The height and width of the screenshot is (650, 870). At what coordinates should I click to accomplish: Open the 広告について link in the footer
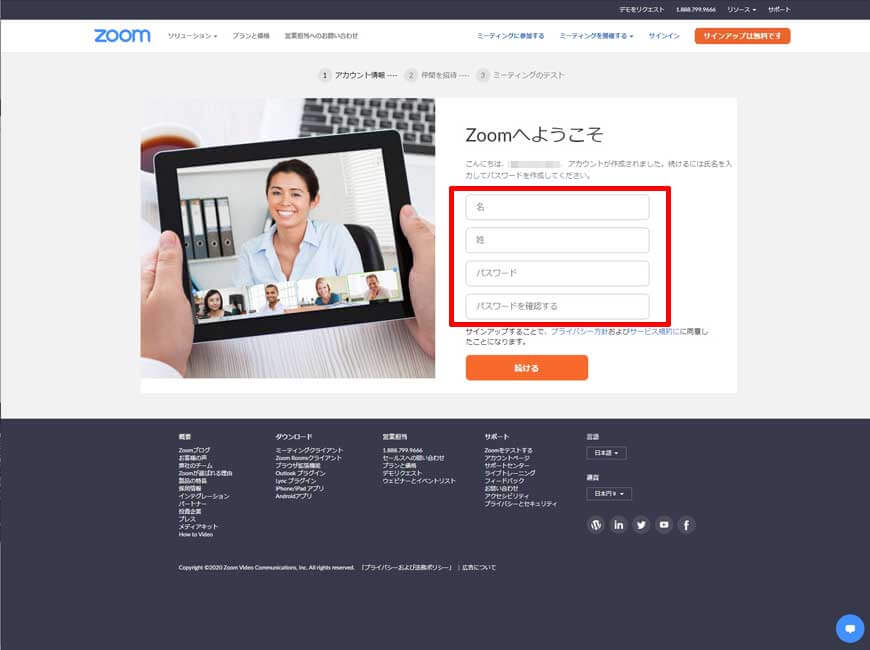click(479, 567)
